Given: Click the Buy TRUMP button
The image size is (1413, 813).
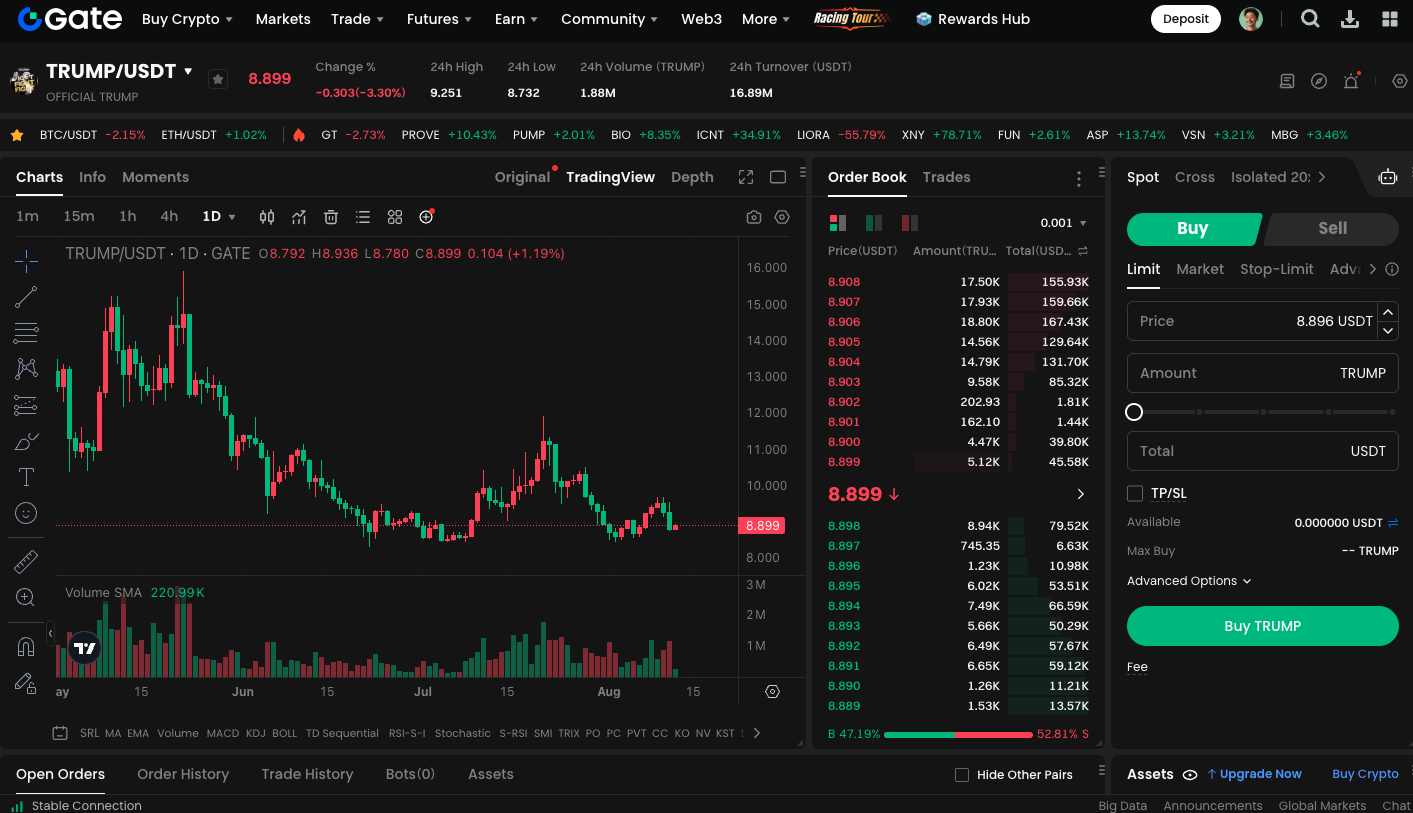Looking at the screenshot, I should coord(1263,626).
